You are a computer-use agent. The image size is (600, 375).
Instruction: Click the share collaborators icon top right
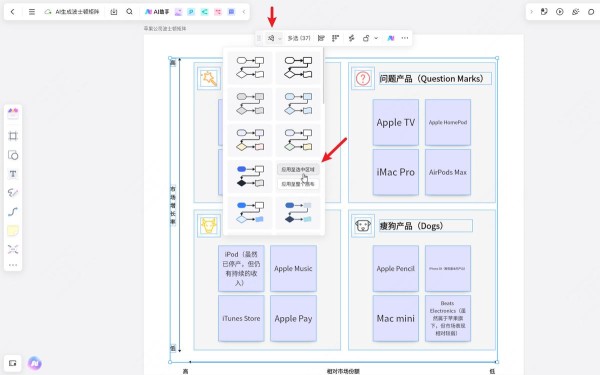tap(575, 12)
